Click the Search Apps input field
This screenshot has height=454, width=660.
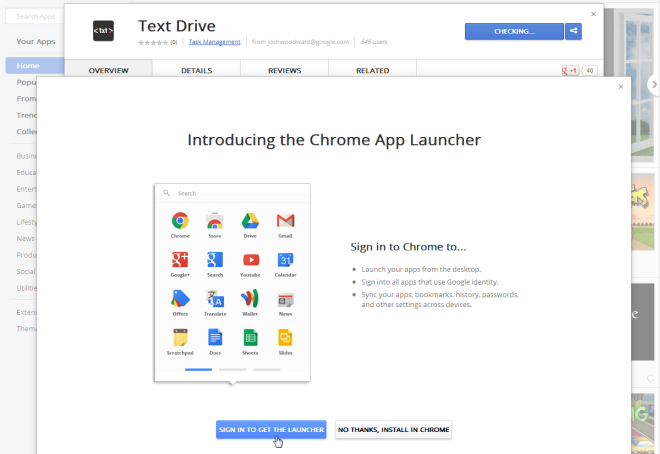(35, 16)
